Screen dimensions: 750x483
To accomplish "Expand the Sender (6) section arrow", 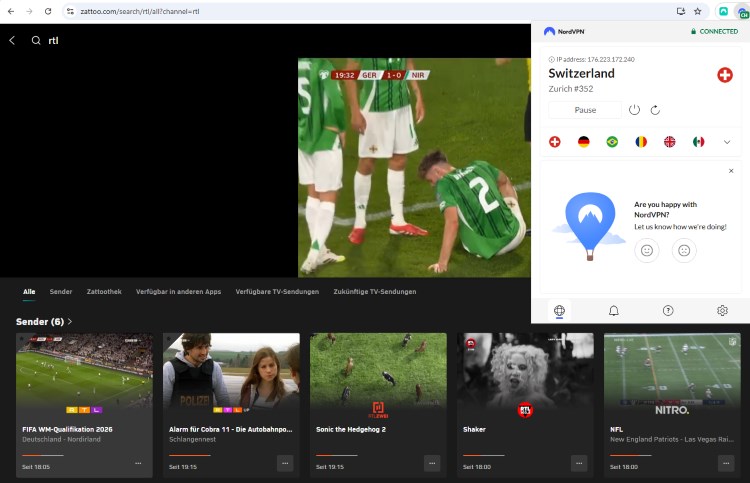I will 70,322.
